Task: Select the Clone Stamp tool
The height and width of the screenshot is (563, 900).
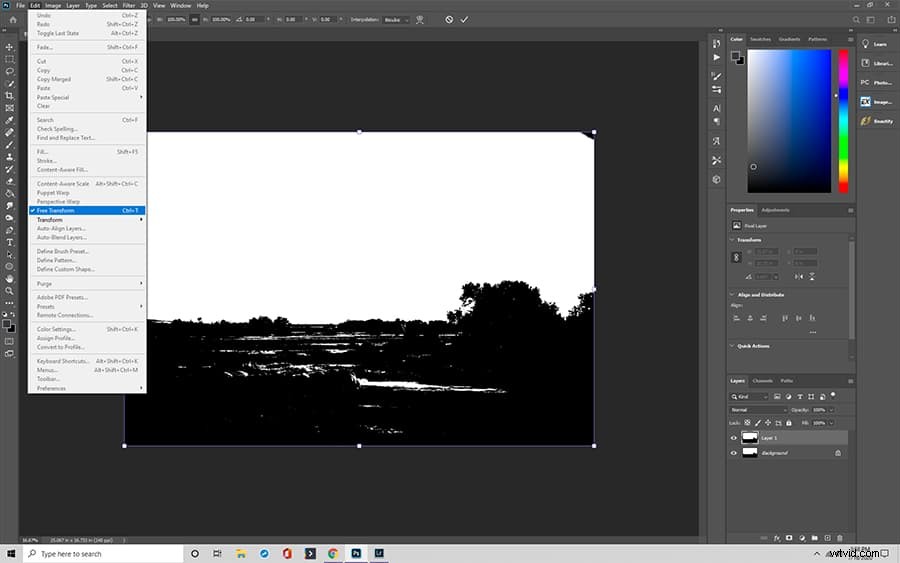Action: (x=9, y=157)
